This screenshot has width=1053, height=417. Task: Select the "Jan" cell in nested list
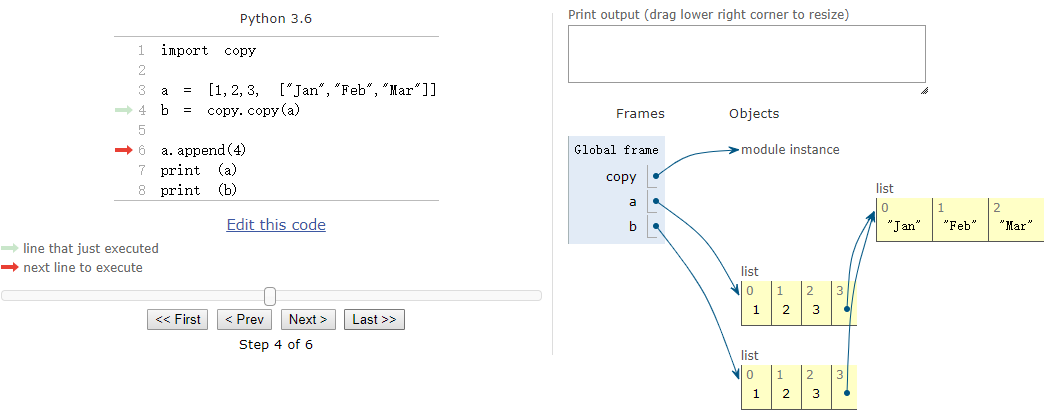(x=903, y=226)
